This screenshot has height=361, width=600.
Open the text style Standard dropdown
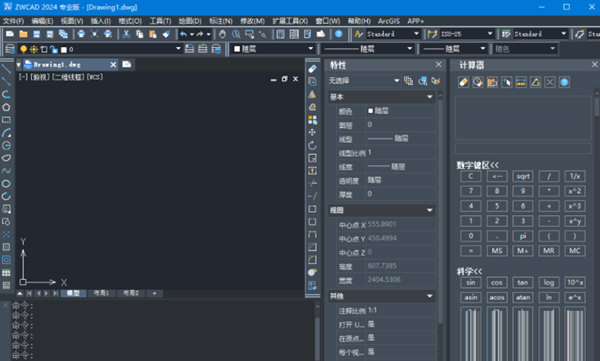click(416, 34)
